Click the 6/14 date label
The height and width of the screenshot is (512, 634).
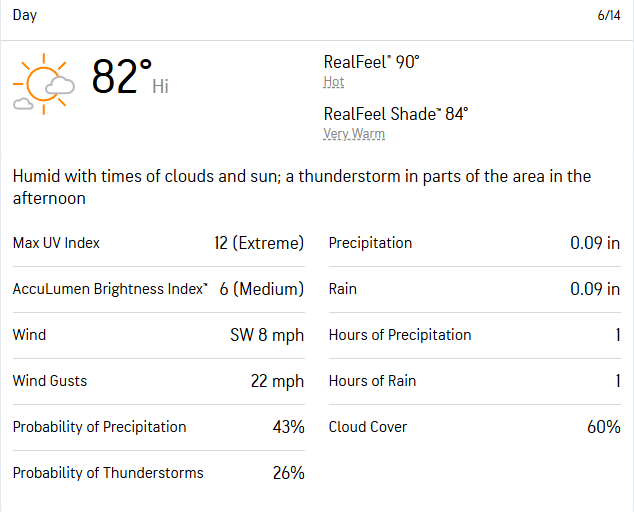609,15
